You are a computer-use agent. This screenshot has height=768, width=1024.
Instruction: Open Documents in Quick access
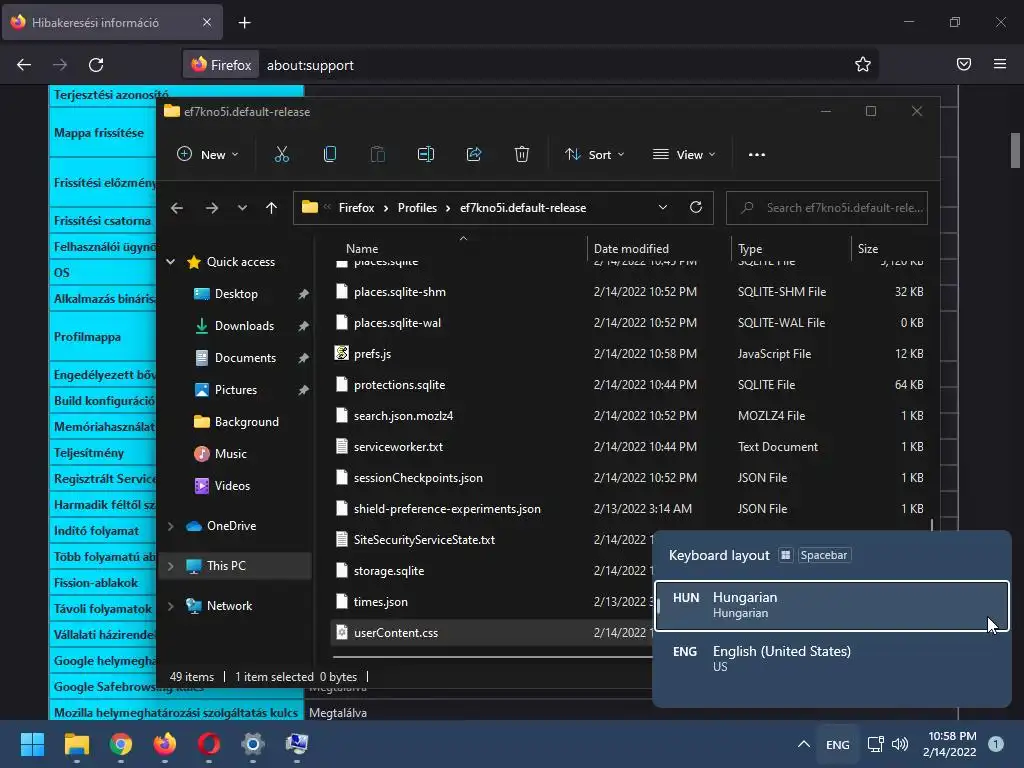point(245,358)
